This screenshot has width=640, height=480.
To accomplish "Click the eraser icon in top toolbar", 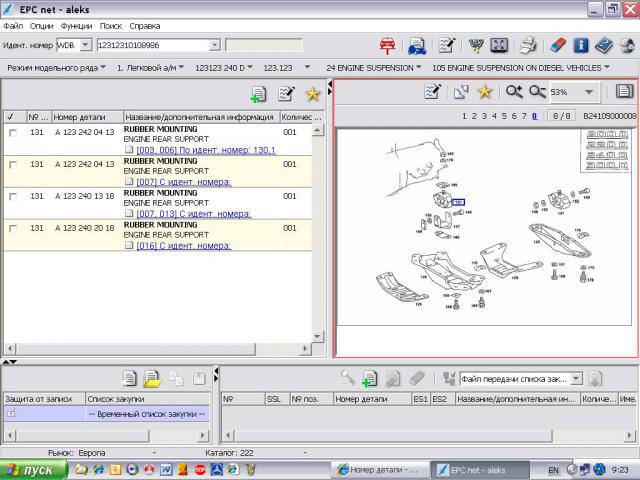I will point(558,45).
